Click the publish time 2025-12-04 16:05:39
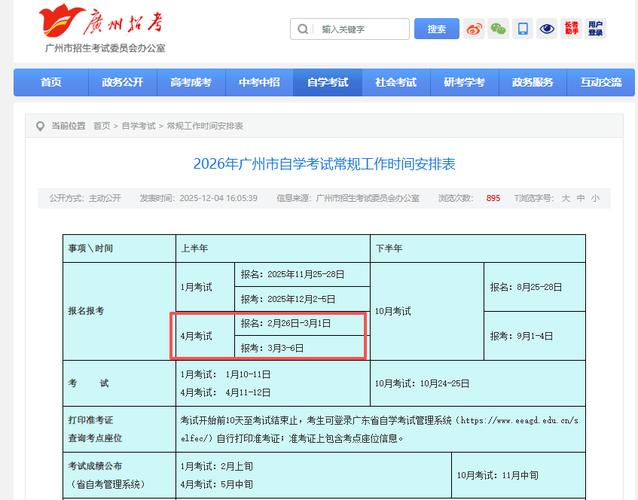 [218, 198]
